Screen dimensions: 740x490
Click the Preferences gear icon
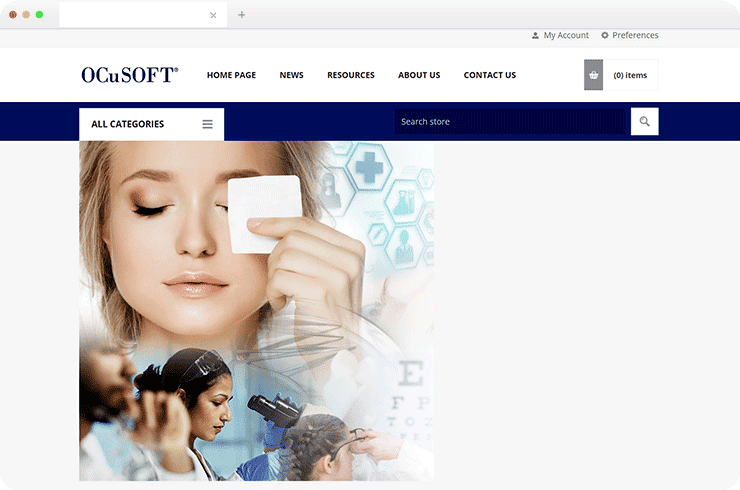pyautogui.click(x=605, y=35)
